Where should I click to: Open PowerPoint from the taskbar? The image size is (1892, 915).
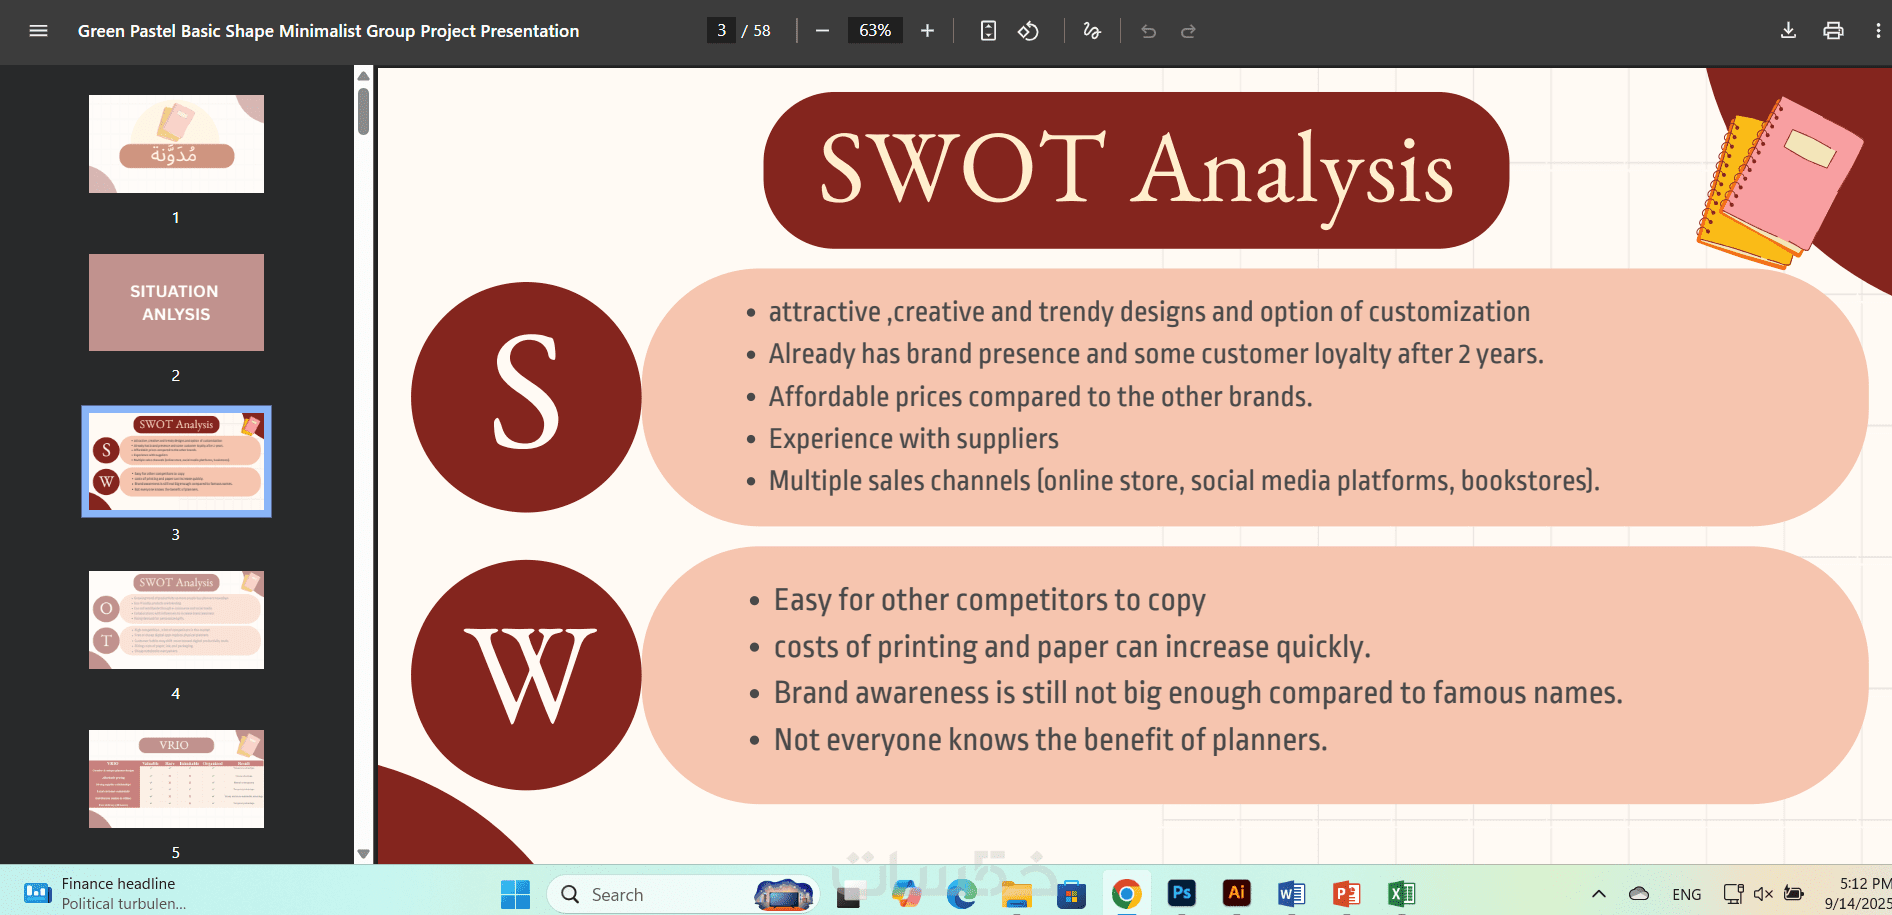point(1346,894)
